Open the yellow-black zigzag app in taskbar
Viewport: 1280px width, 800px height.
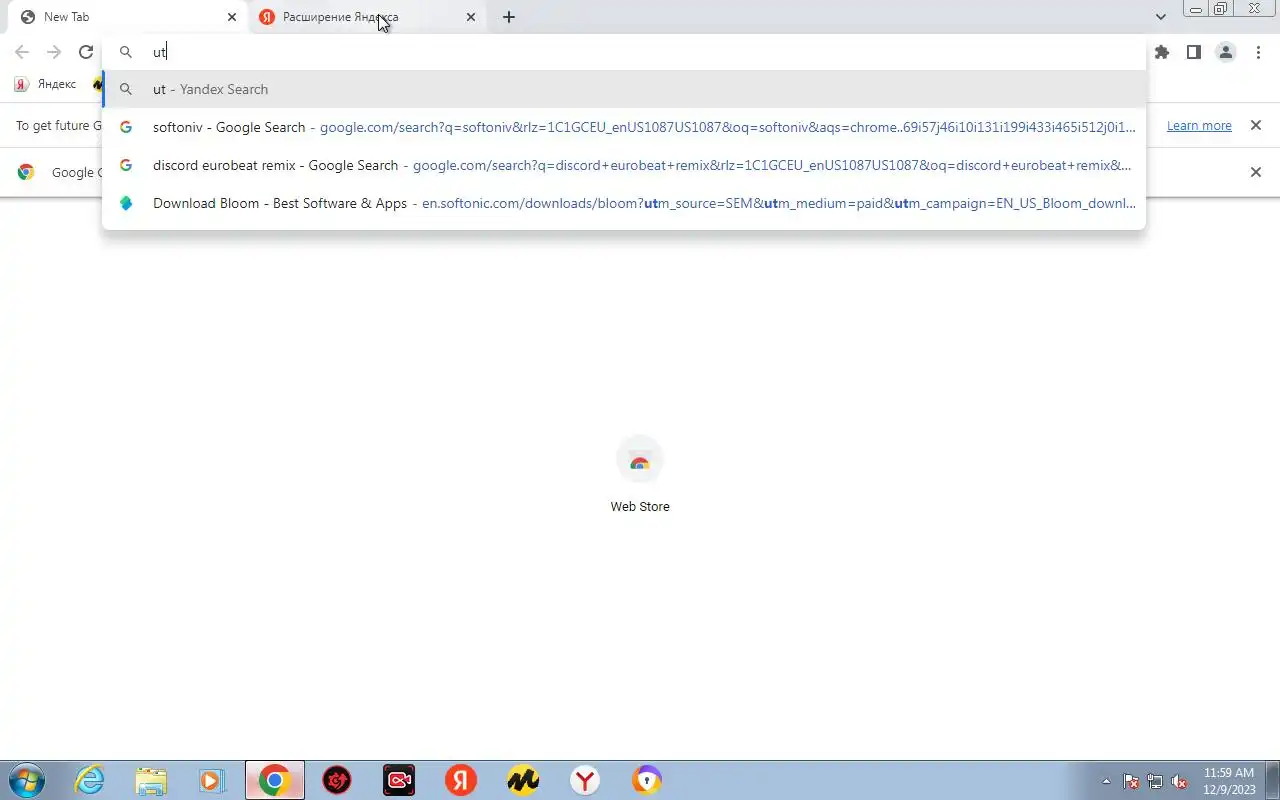[x=523, y=780]
